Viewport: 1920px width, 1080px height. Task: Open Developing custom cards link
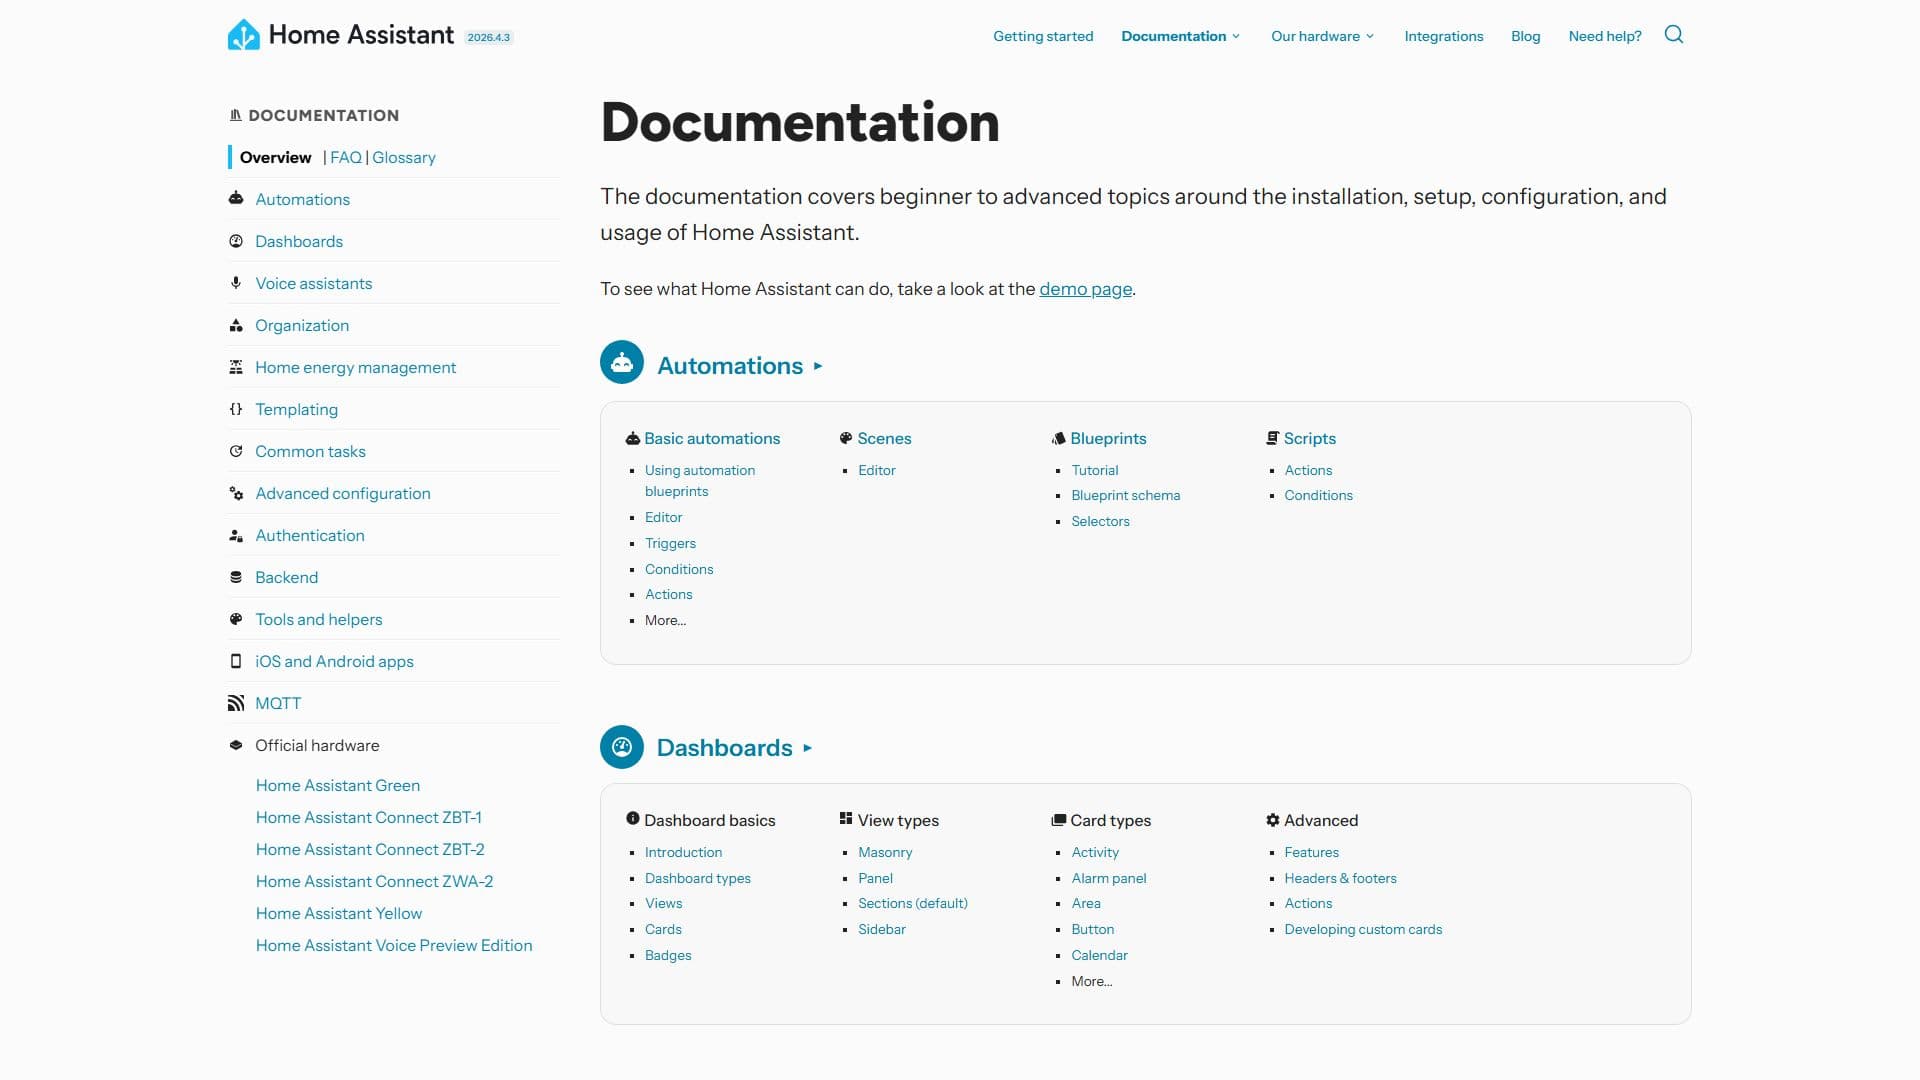[1363, 929]
